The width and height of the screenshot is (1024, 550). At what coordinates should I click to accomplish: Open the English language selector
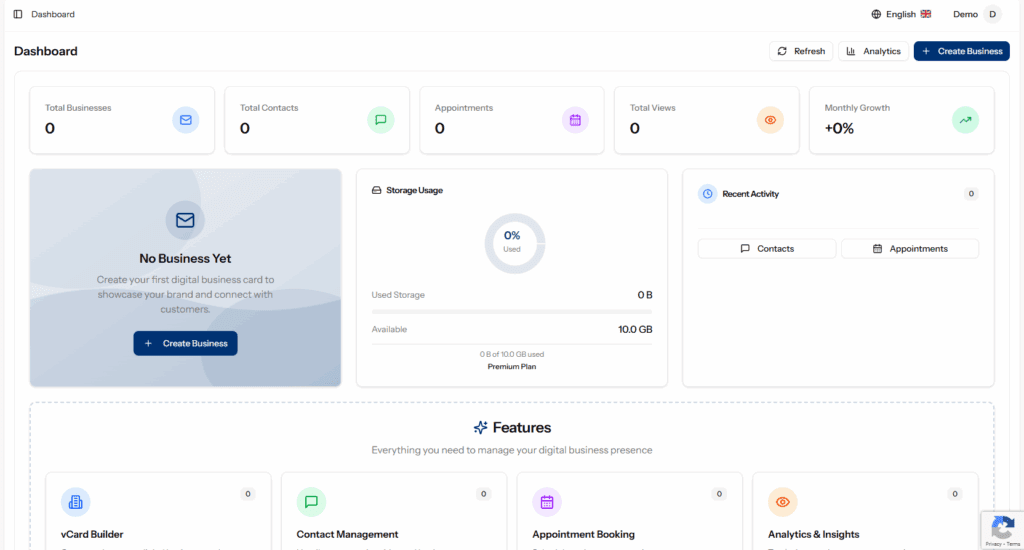tap(901, 14)
